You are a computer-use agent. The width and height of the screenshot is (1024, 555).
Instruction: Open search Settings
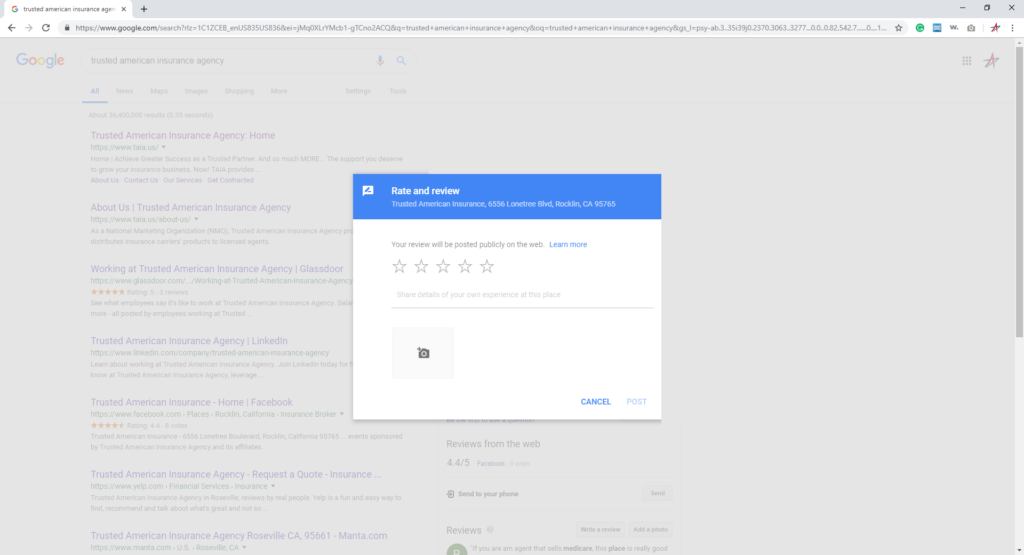(x=358, y=91)
